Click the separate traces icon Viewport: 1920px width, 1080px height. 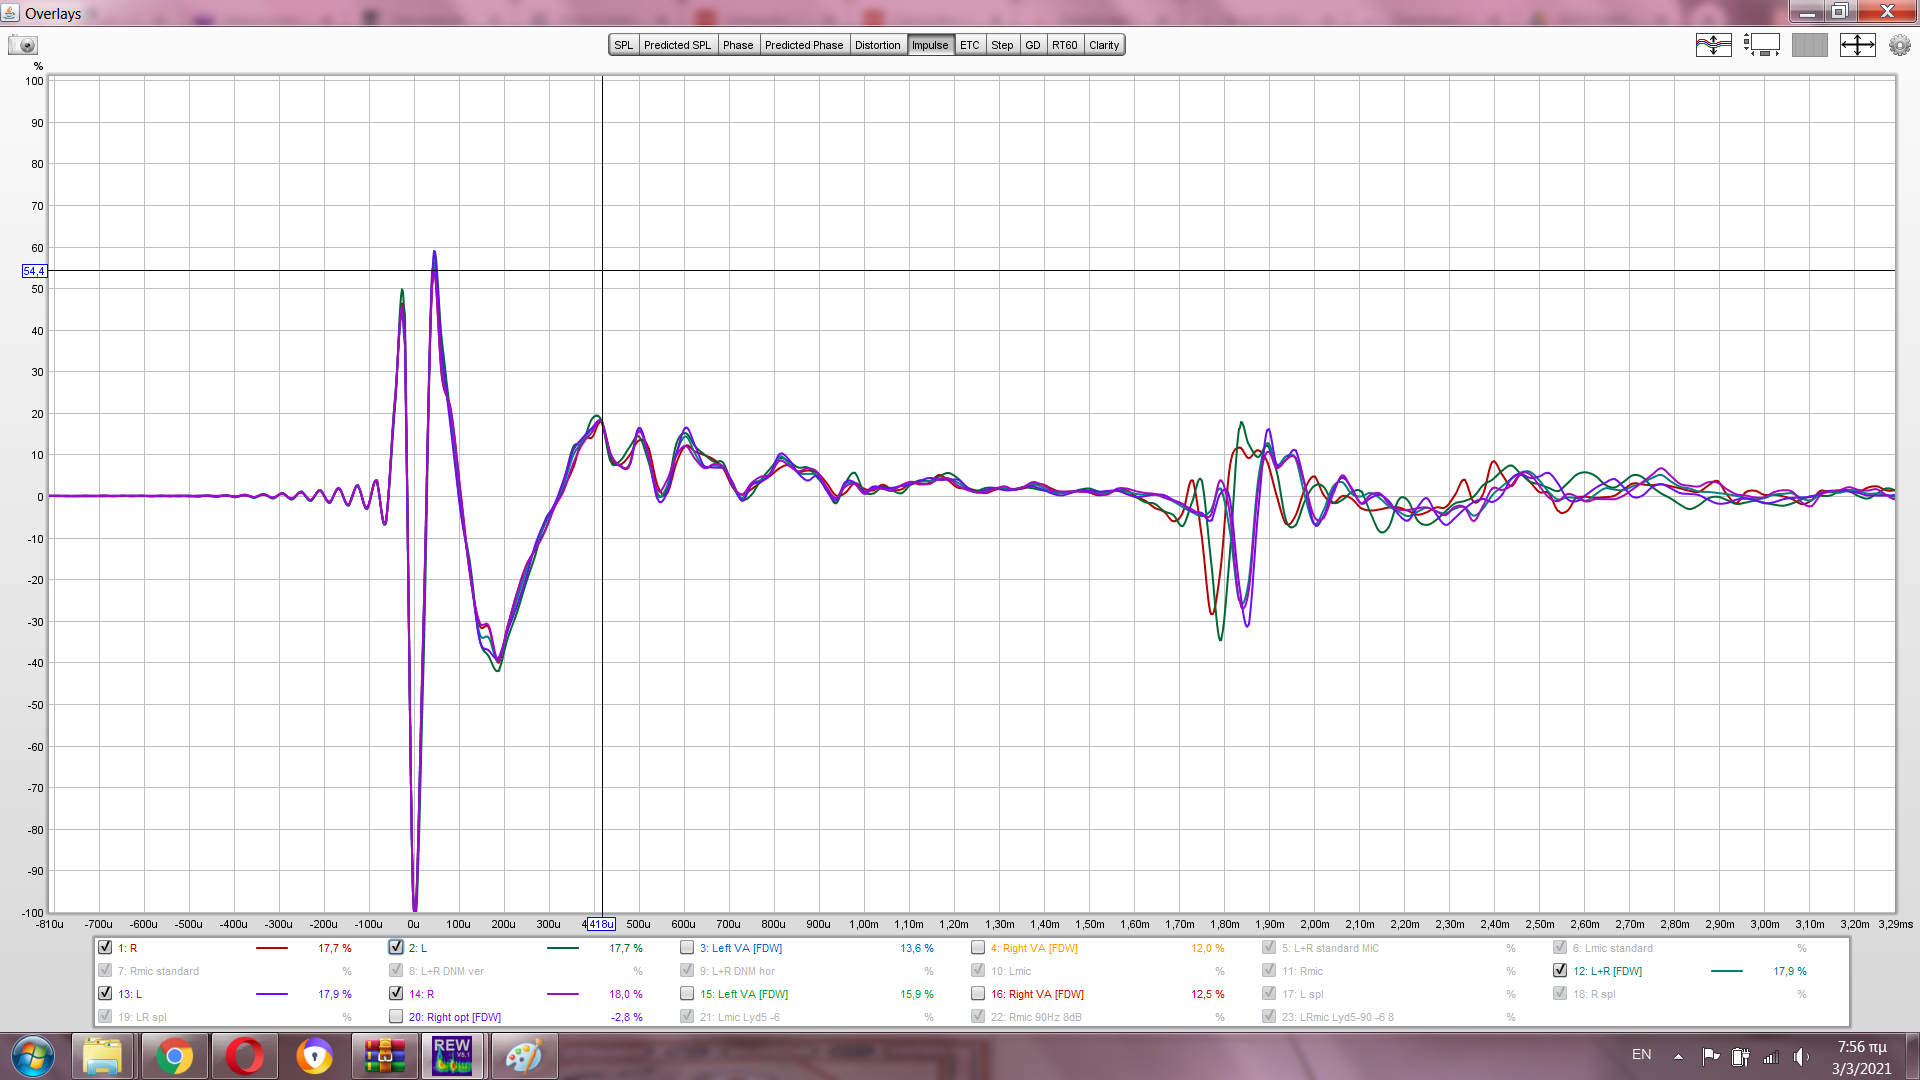[x=1713, y=45]
